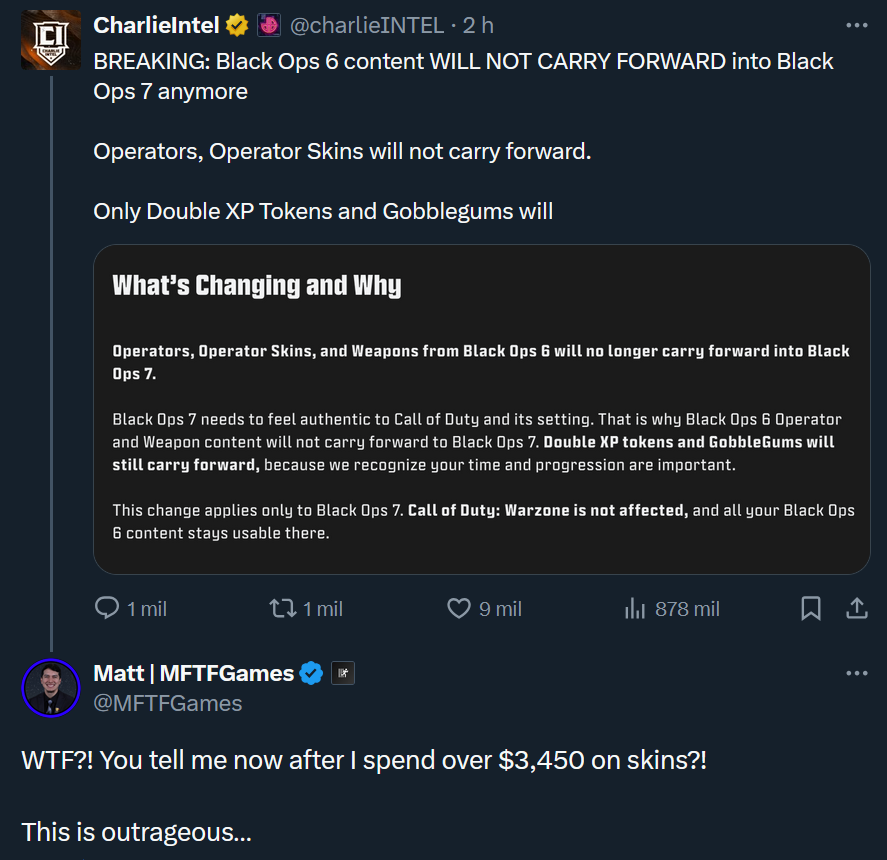The width and height of the screenshot is (887, 860).
Task: Open the @charlieINTEL handle link
Action: click(367, 25)
